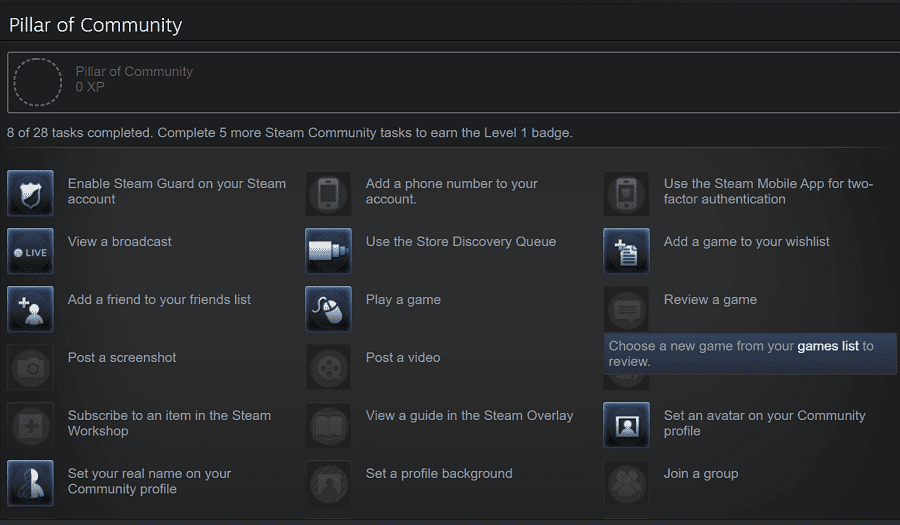The height and width of the screenshot is (525, 900).
Task: Select the Review a game task text
Action: 710,300
